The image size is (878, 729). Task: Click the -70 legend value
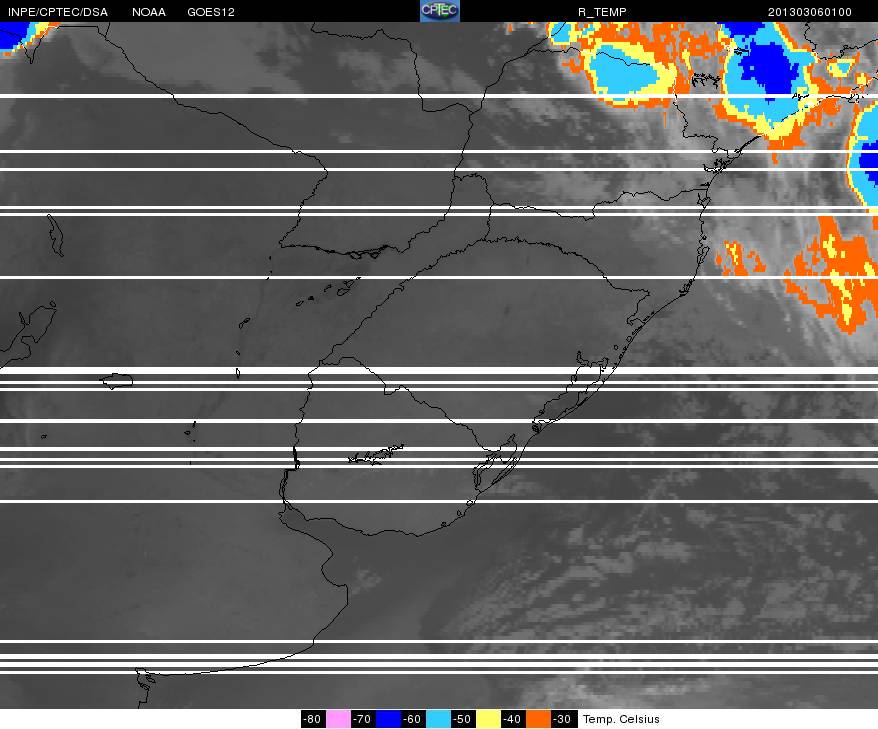(363, 719)
